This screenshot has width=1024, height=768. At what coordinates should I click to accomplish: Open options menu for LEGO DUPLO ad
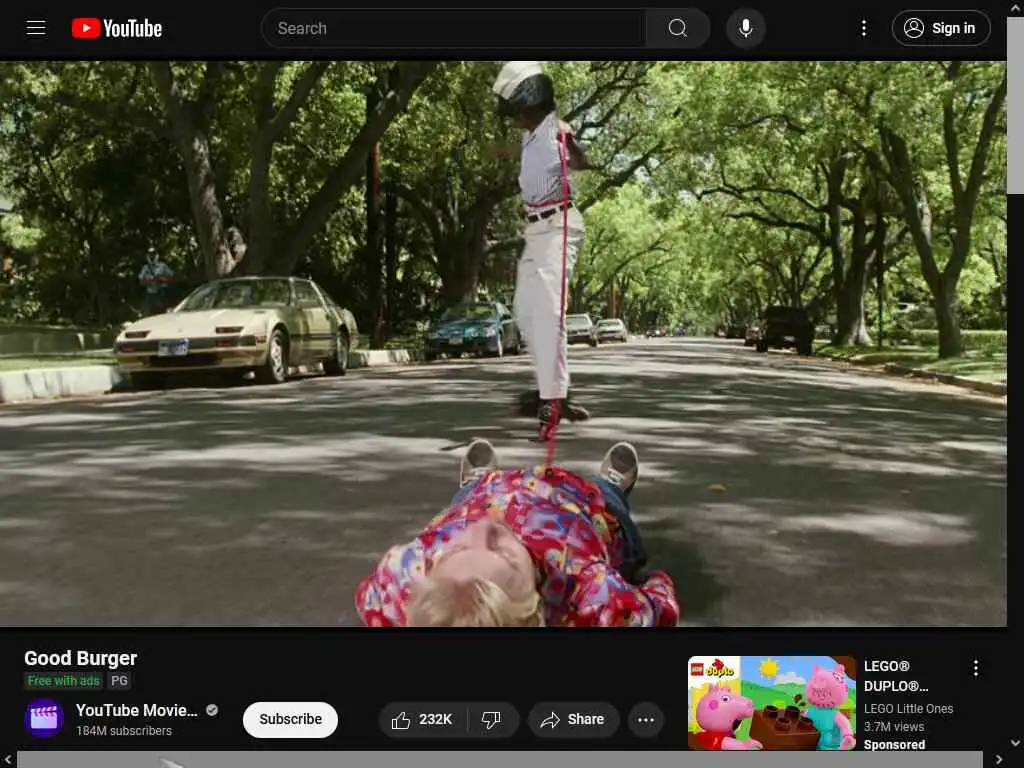(976, 668)
